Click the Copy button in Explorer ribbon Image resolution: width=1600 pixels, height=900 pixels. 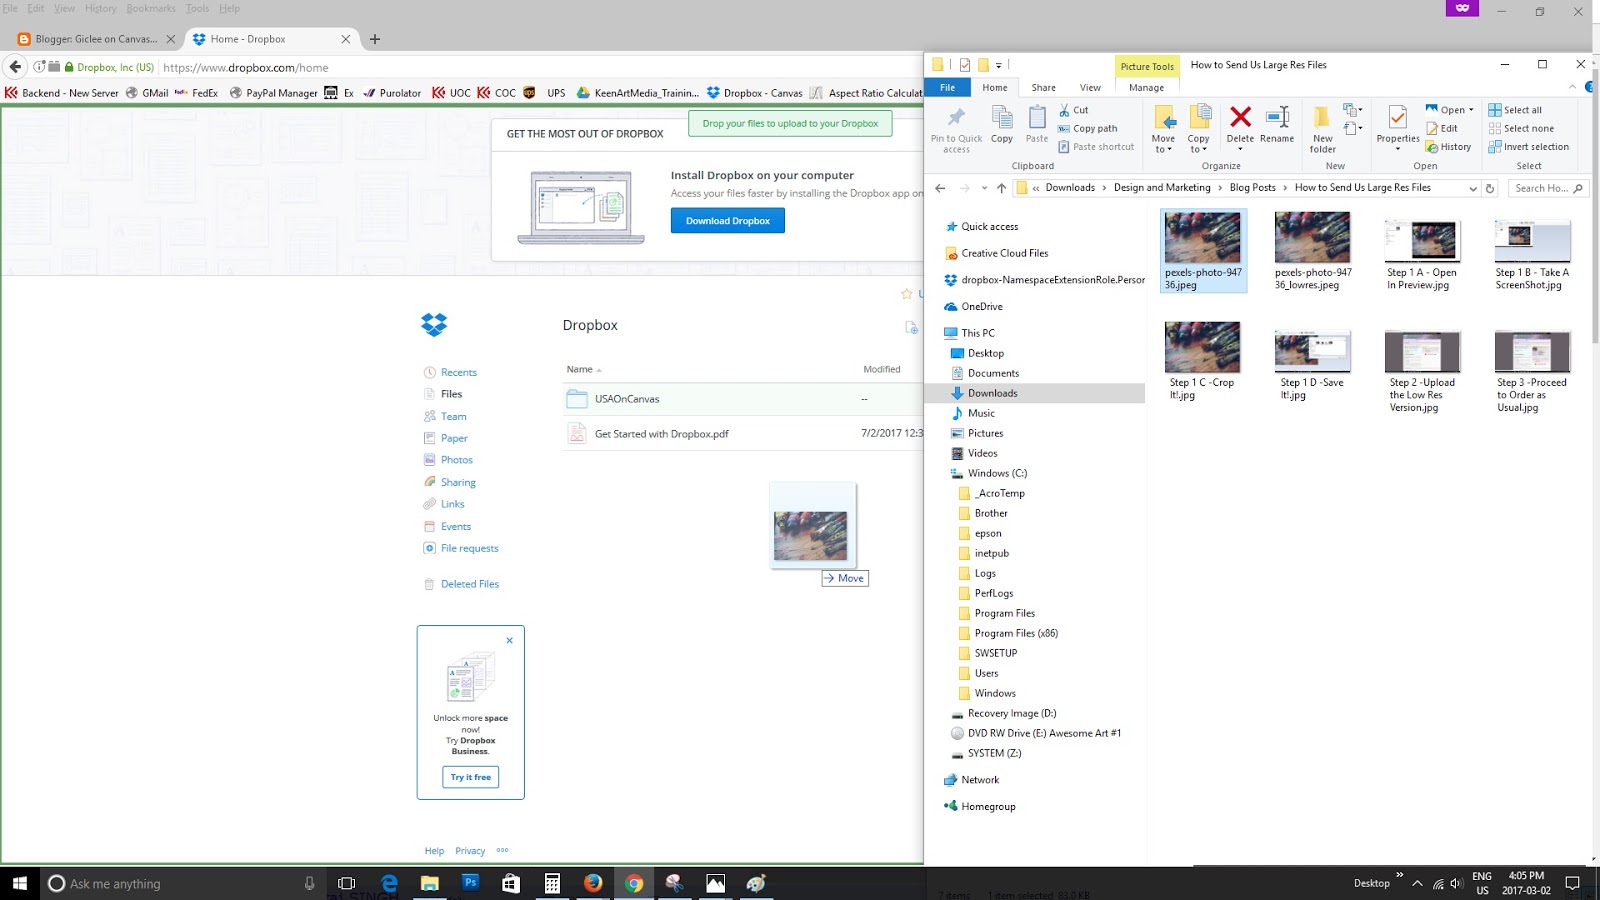coord(1002,124)
